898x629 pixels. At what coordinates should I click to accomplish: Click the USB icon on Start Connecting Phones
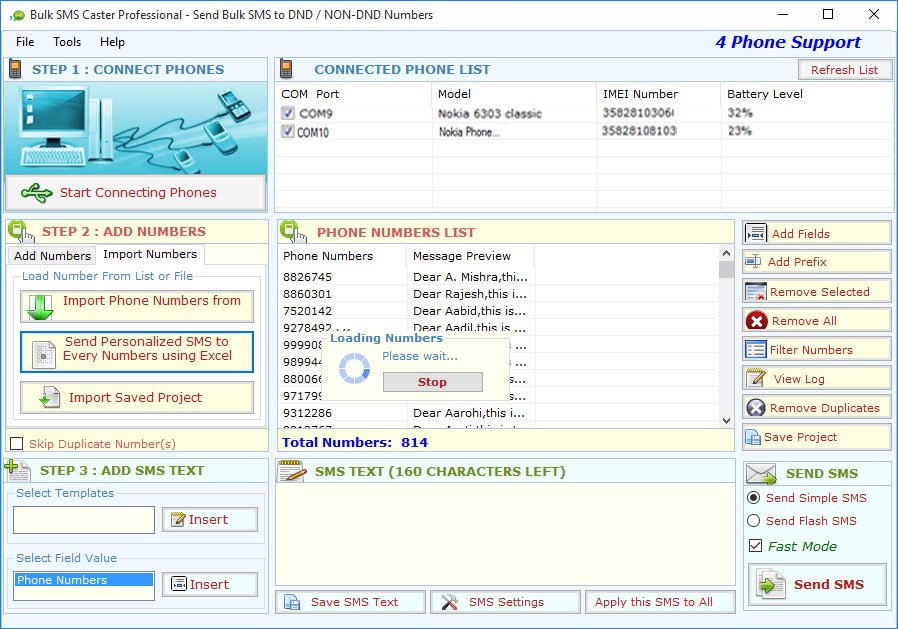pos(37,193)
